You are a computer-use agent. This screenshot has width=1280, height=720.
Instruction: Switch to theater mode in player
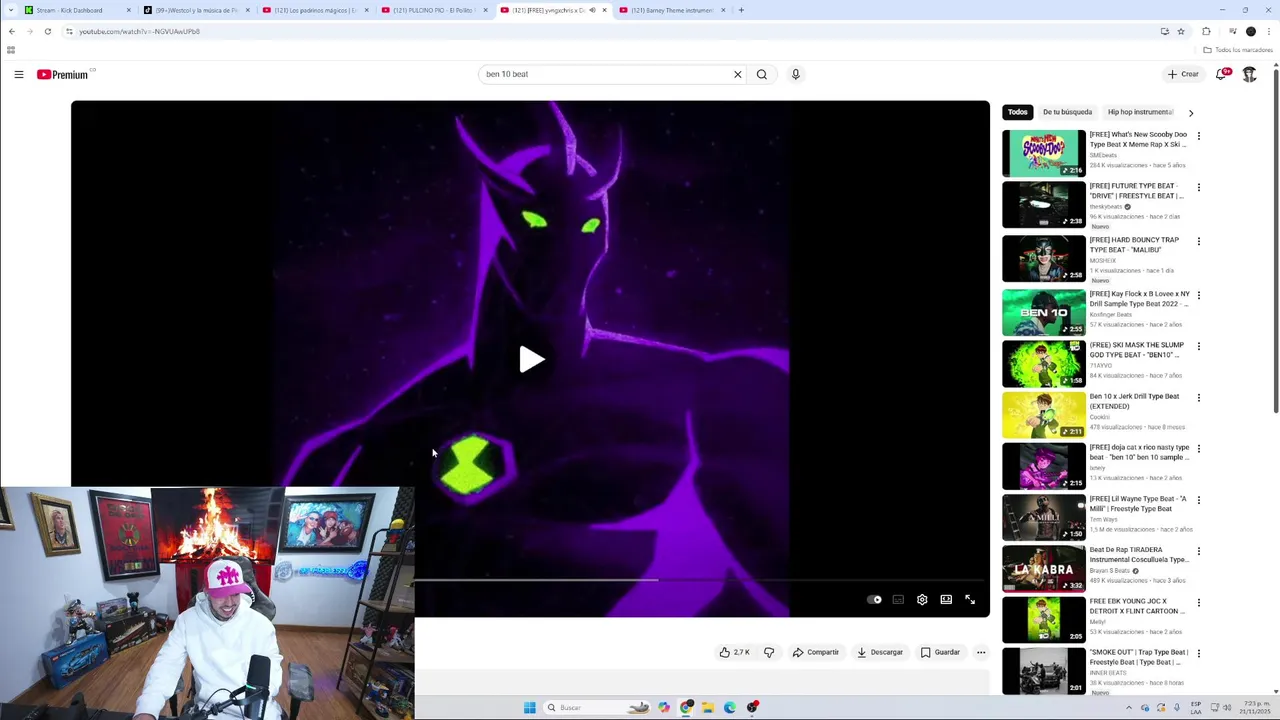point(946,600)
